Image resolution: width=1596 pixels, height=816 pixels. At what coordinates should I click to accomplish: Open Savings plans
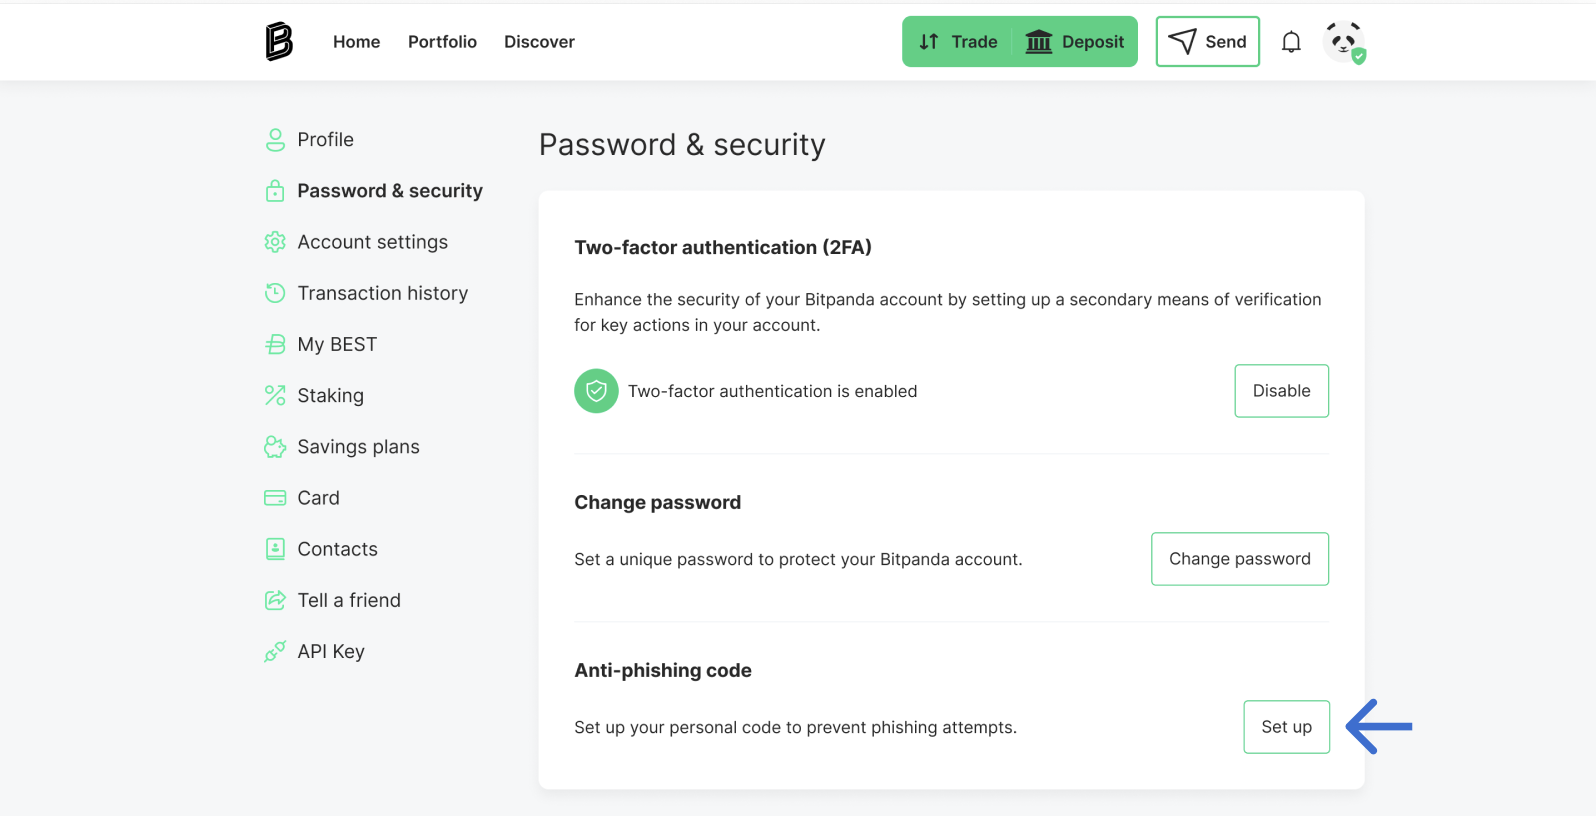click(x=359, y=447)
